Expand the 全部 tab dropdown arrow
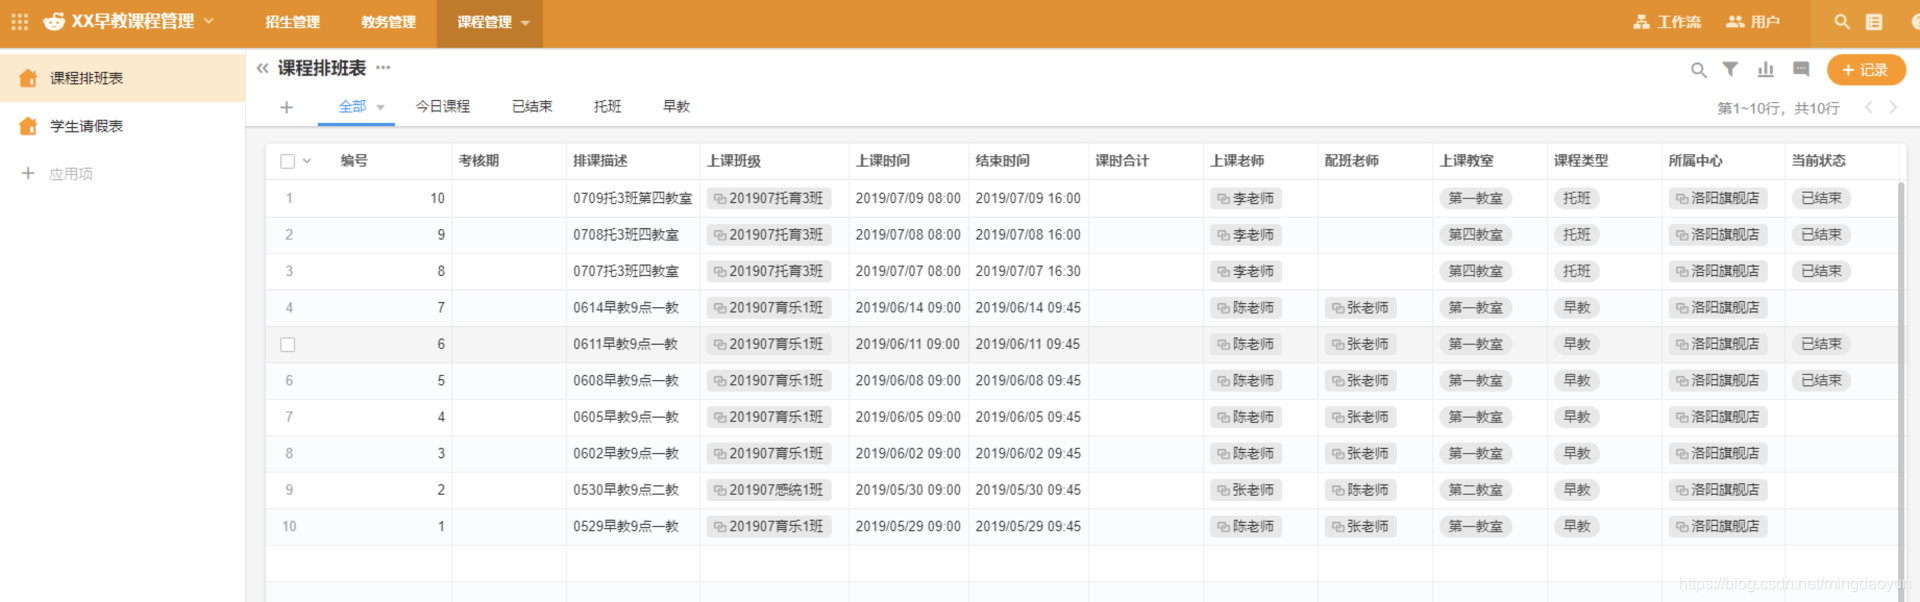 [x=381, y=107]
